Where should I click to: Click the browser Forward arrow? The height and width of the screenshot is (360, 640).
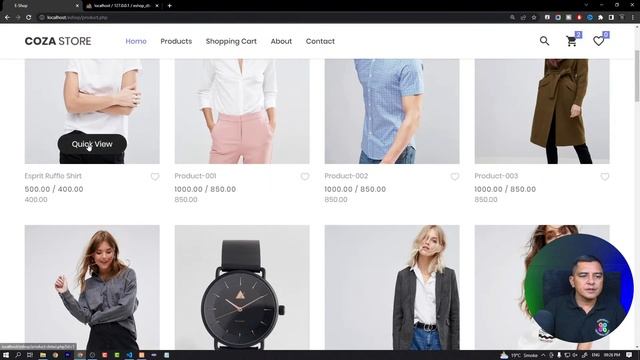(18, 18)
